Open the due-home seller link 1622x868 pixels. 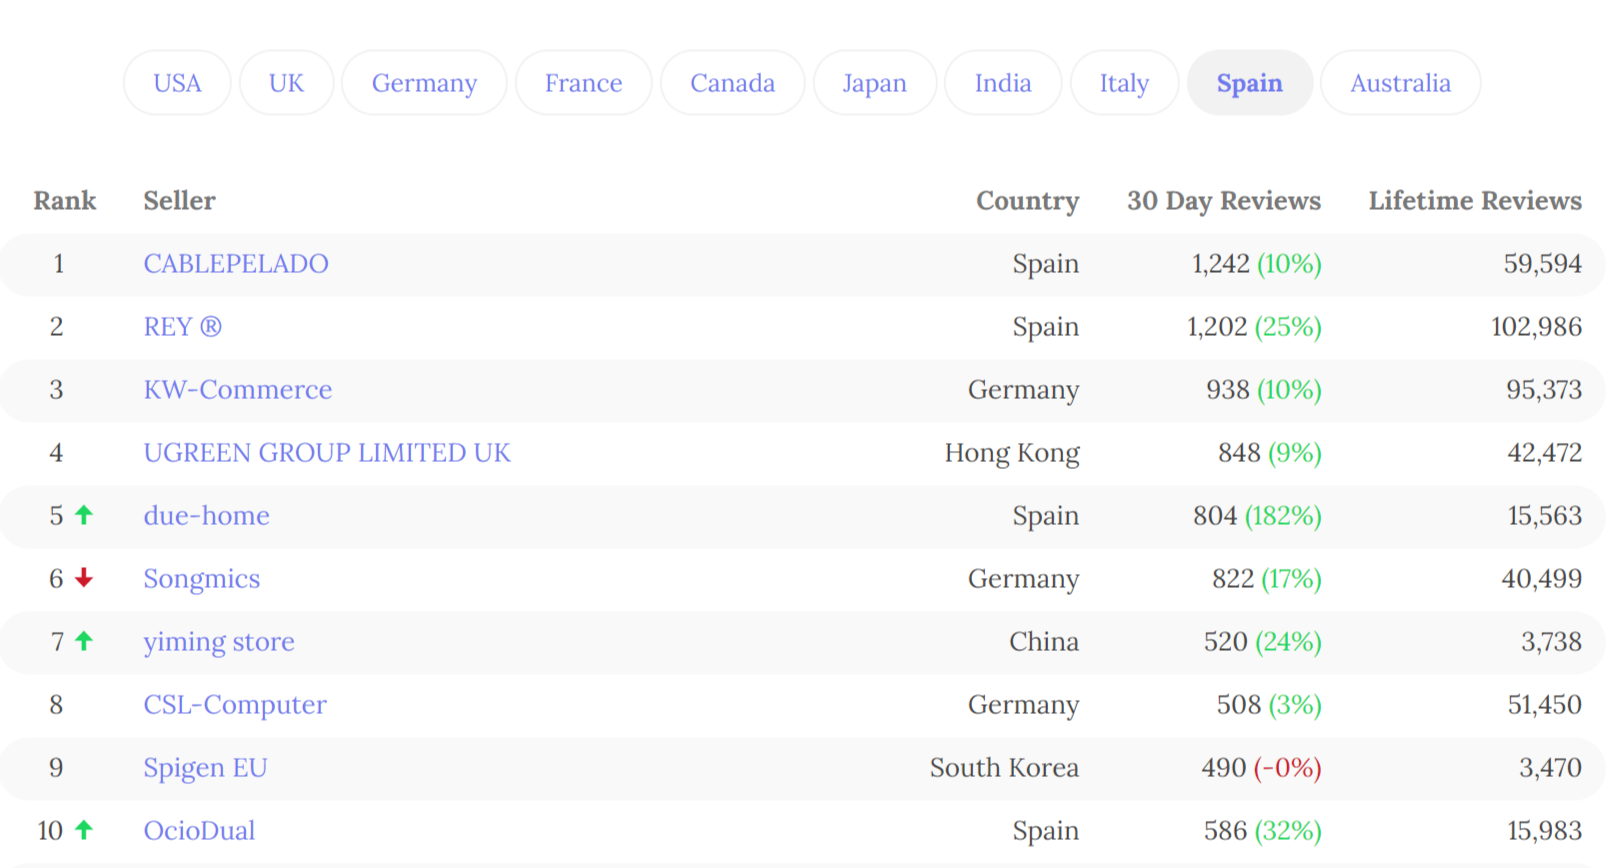tap(207, 516)
